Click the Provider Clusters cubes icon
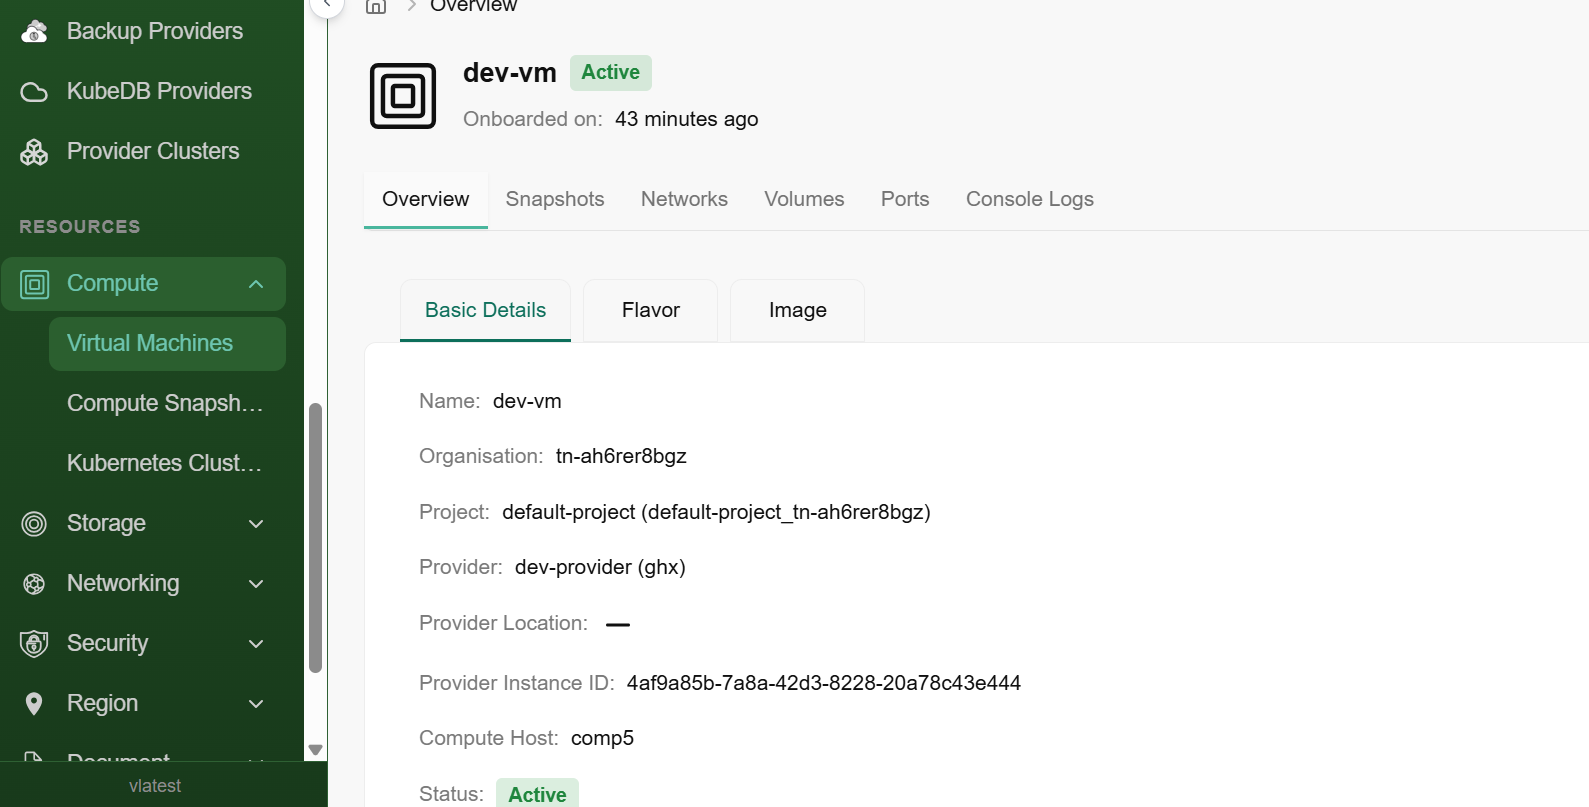1589x807 pixels. [x=34, y=152]
